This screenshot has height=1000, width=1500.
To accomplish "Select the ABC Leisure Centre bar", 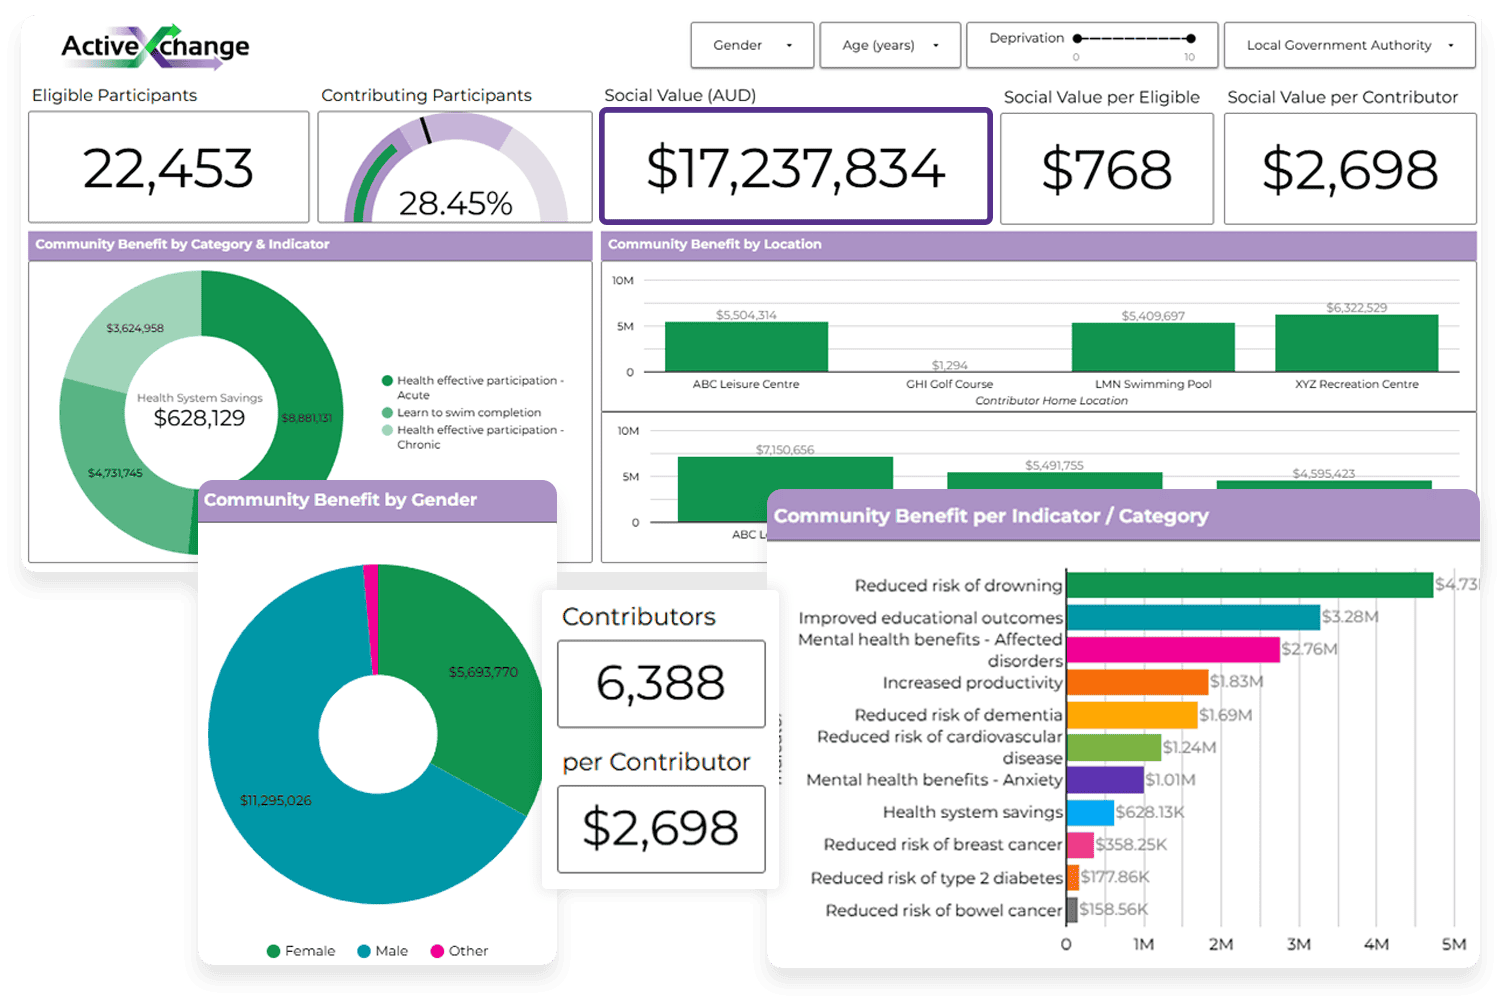I will (746, 347).
